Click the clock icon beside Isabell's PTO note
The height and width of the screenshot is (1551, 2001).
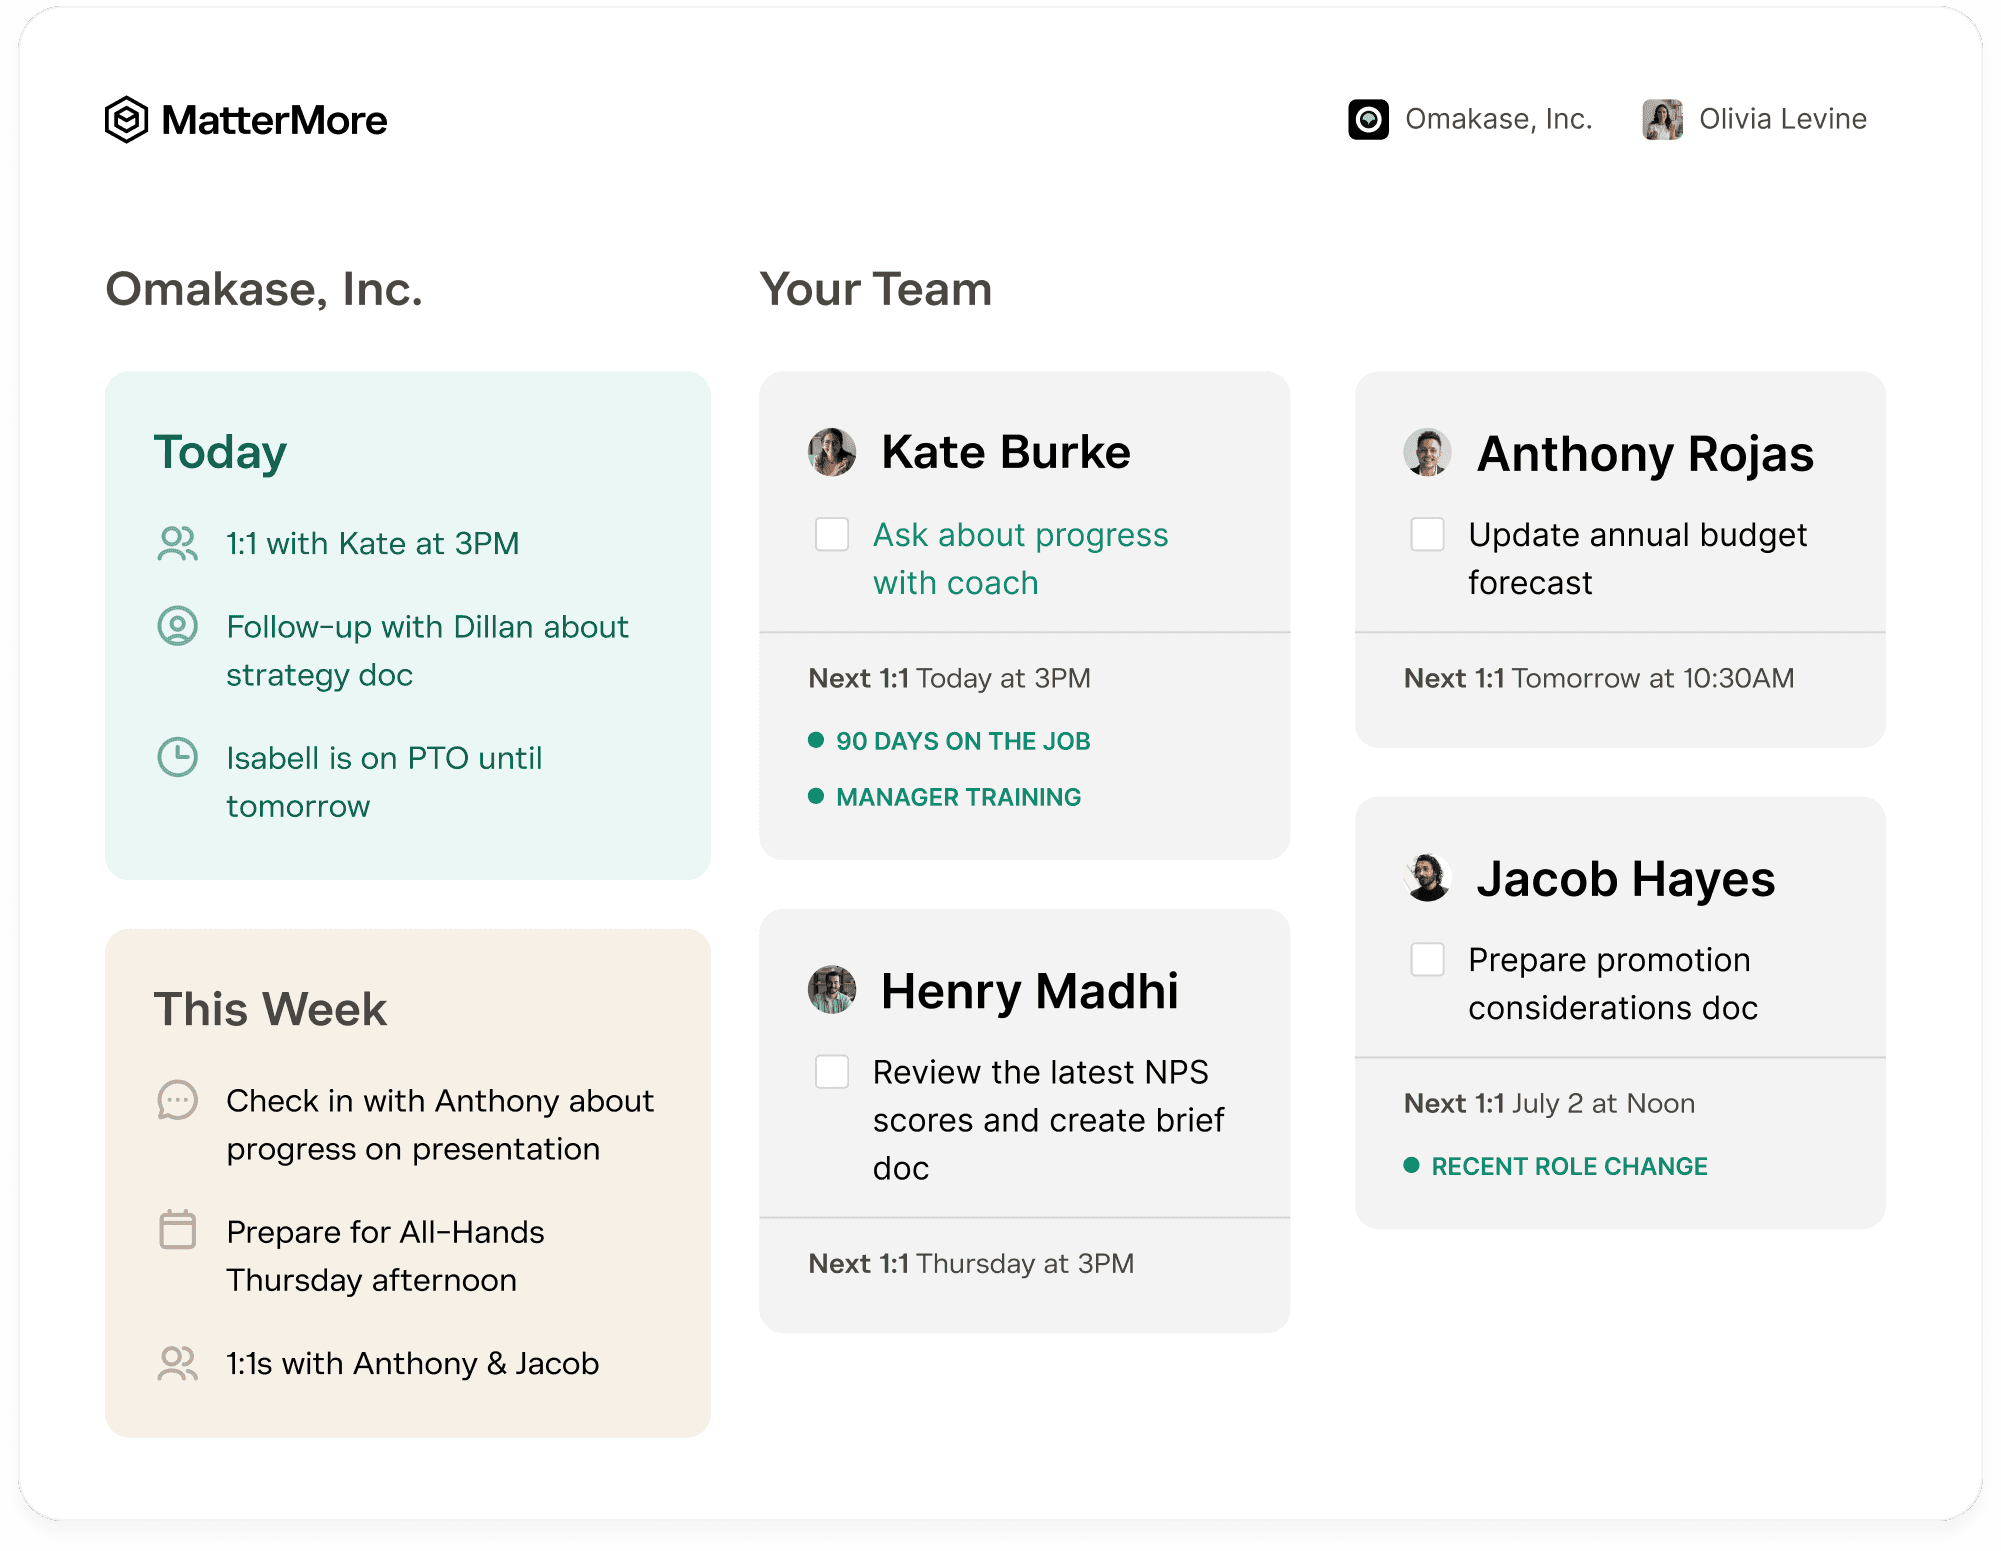(178, 758)
